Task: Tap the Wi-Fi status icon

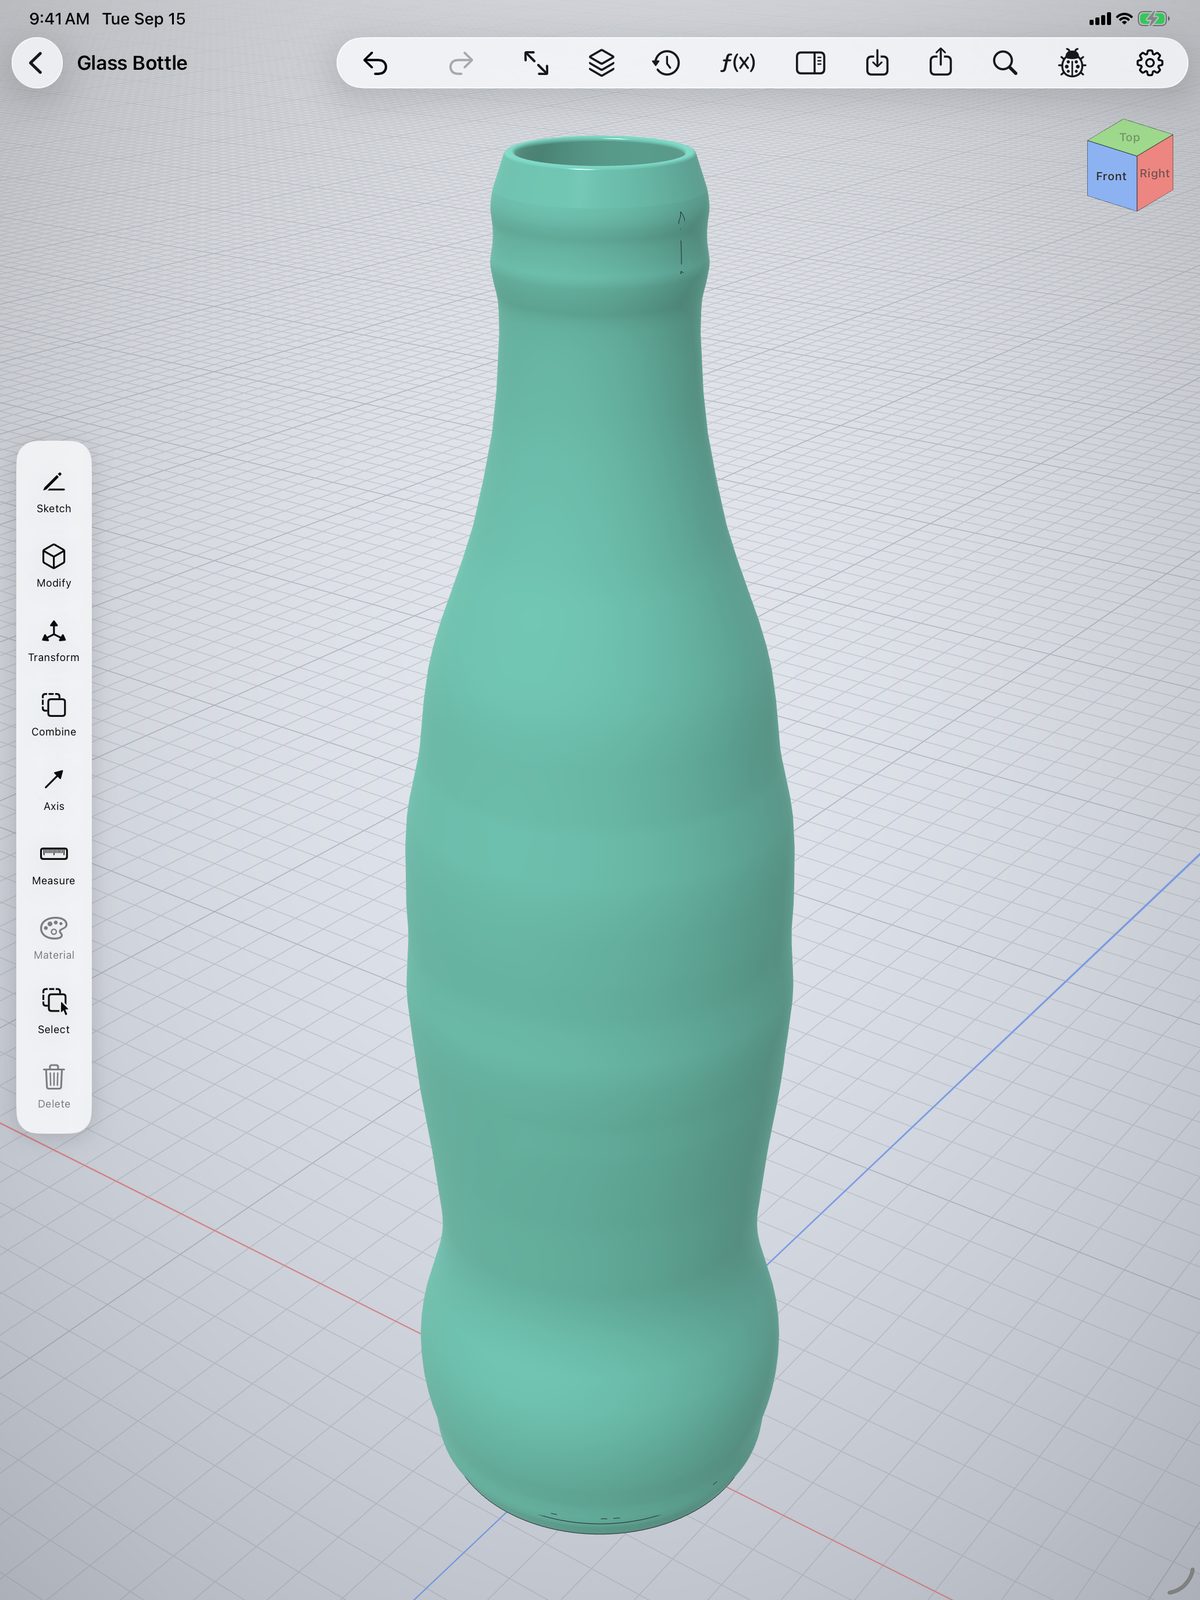Action: click(1124, 18)
